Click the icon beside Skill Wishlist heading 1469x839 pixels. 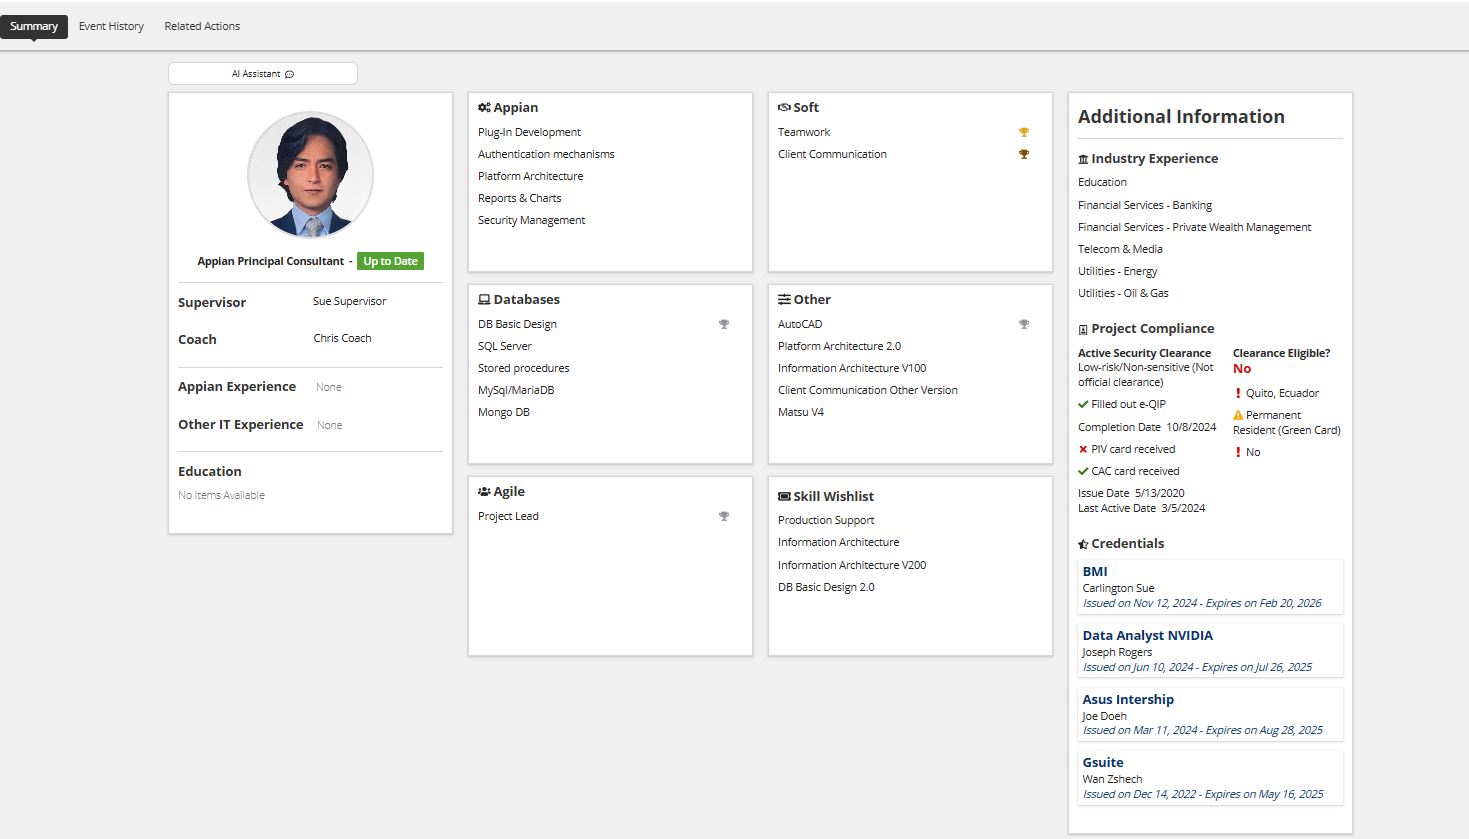tap(784, 496)
